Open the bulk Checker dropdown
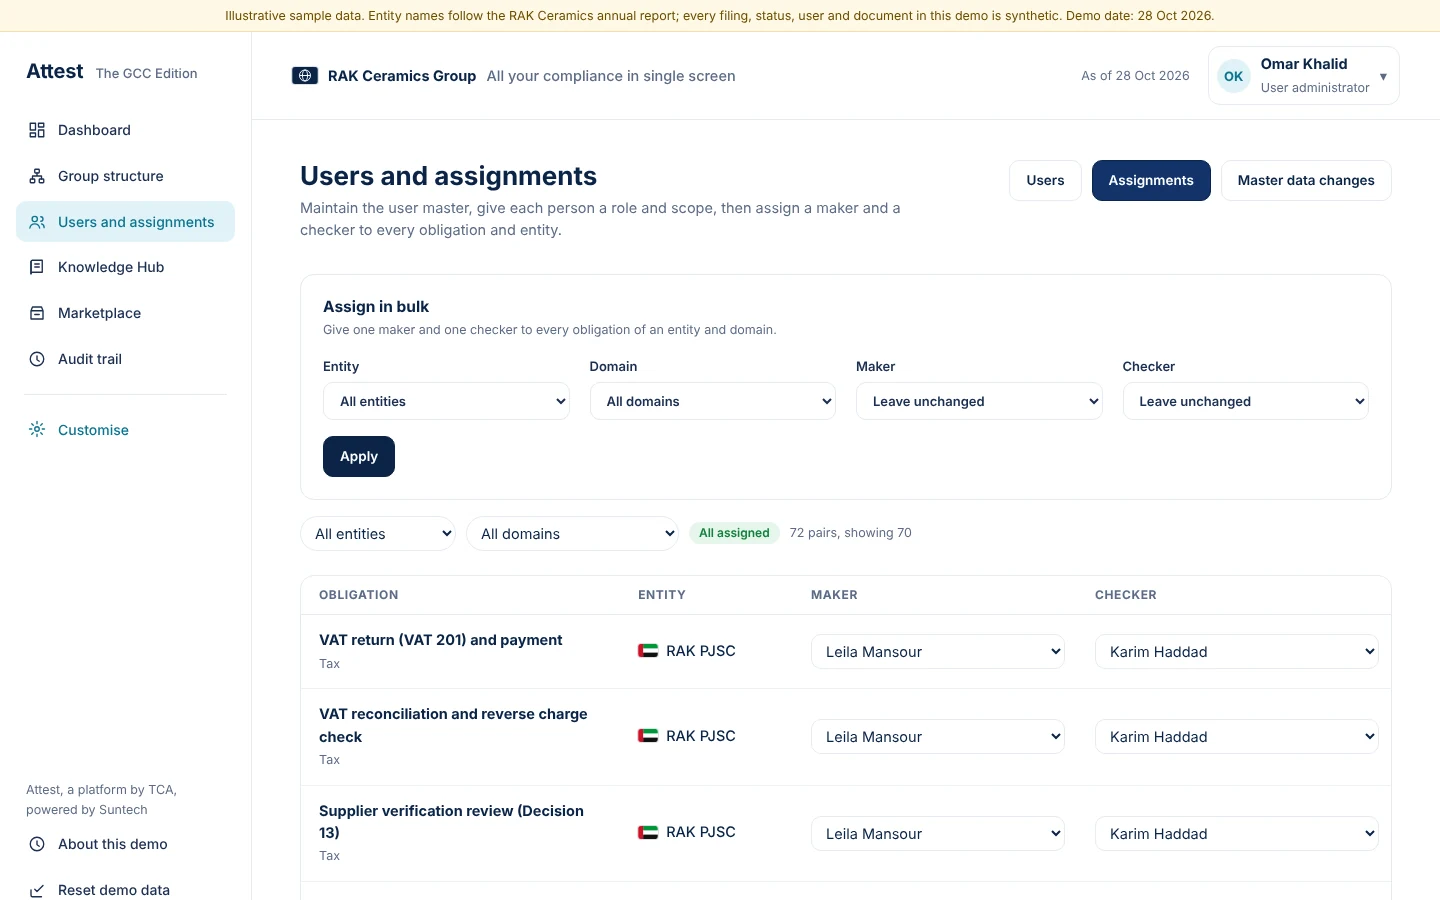 coord(1246,401)
